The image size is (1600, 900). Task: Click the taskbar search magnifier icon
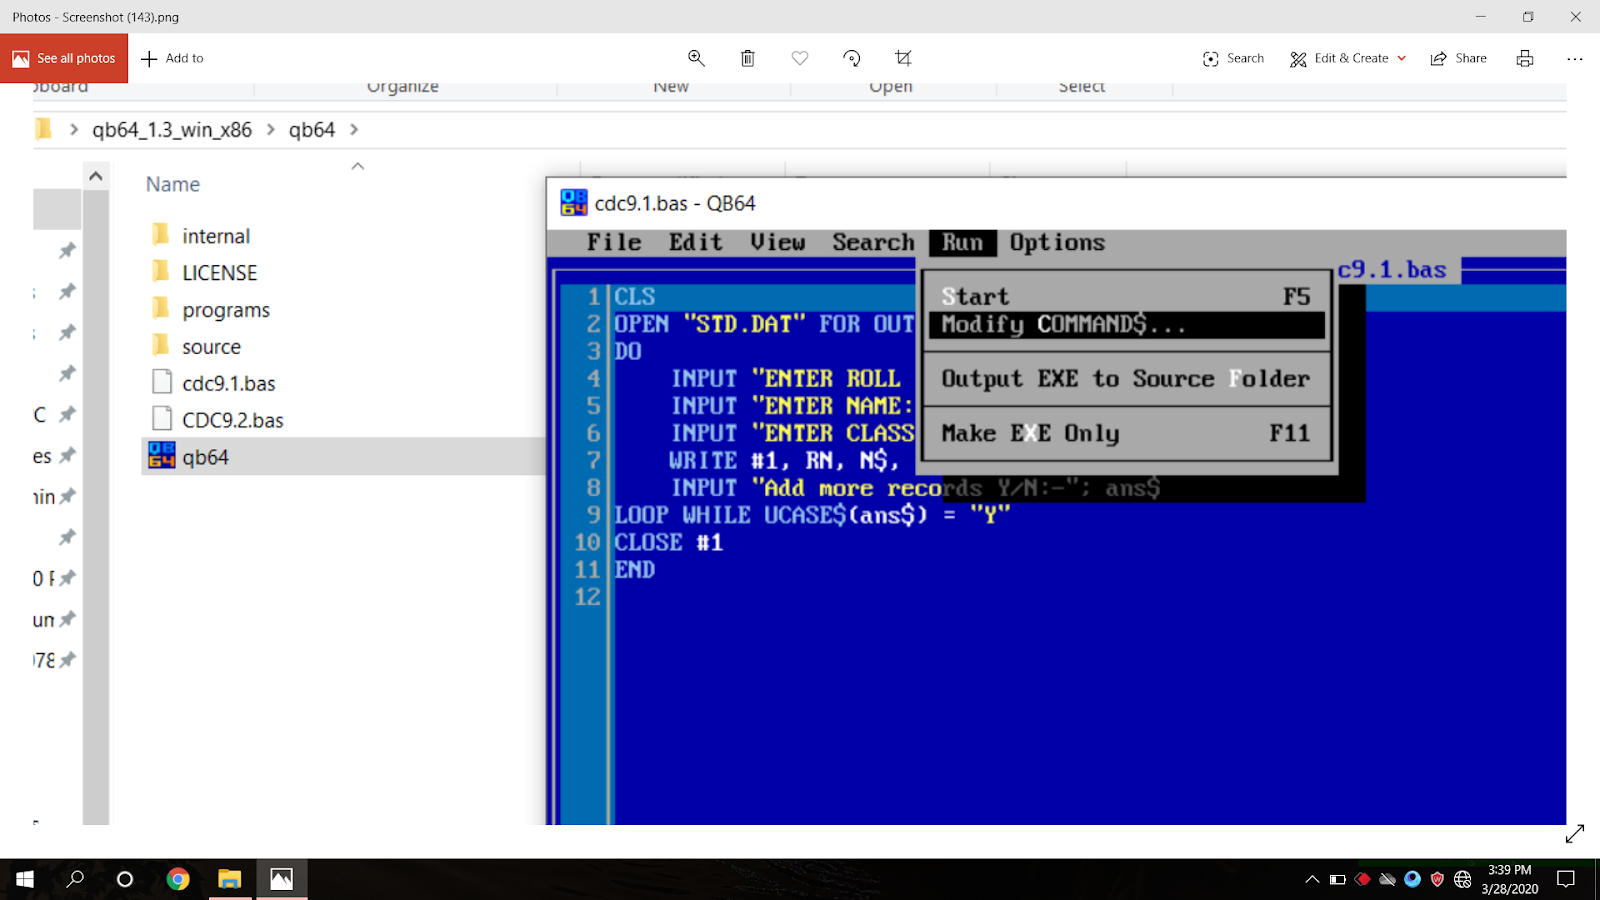coord(75,879)
